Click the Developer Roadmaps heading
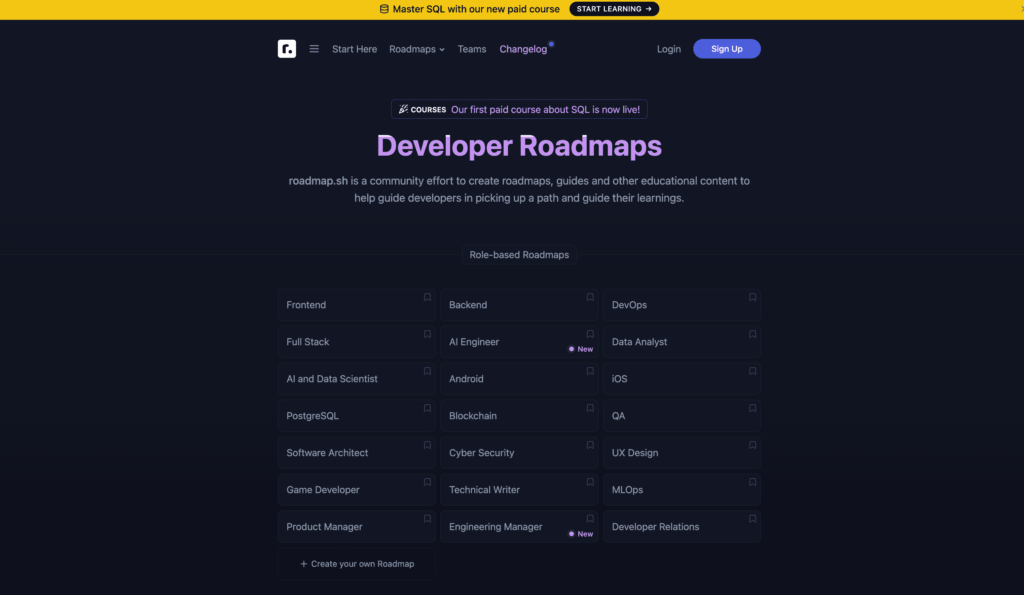Viewport: 1024px width, 595px height. coord(519,146)
